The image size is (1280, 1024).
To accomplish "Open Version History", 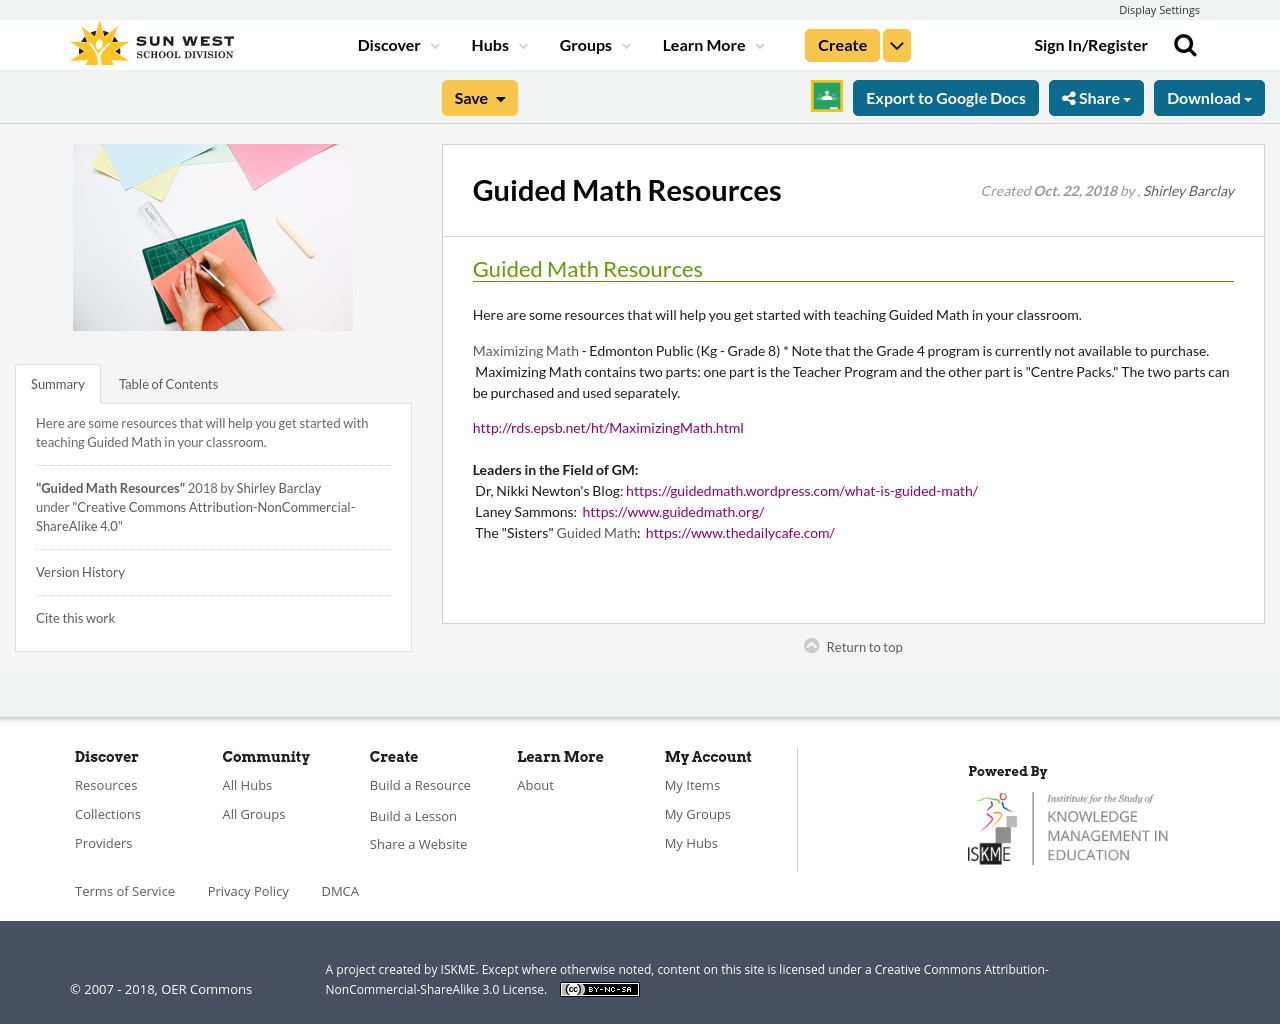I will coord(80,571).
